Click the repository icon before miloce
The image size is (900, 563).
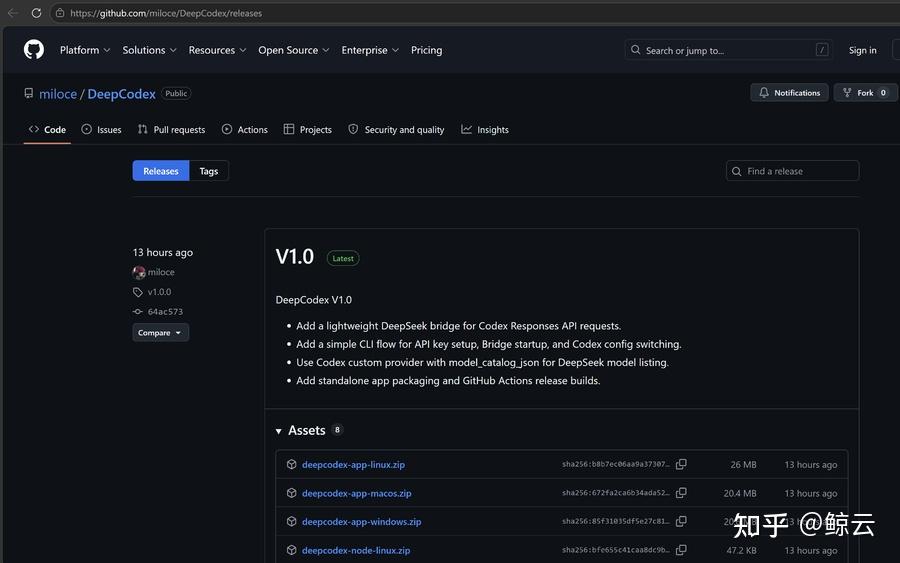[x=29, y=93]
